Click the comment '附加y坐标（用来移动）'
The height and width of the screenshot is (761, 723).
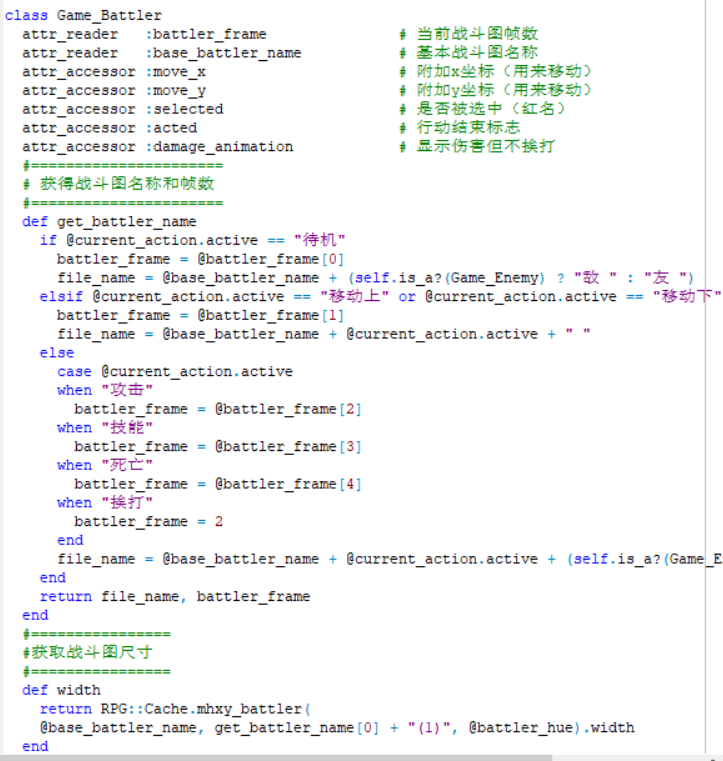[504, 90]
